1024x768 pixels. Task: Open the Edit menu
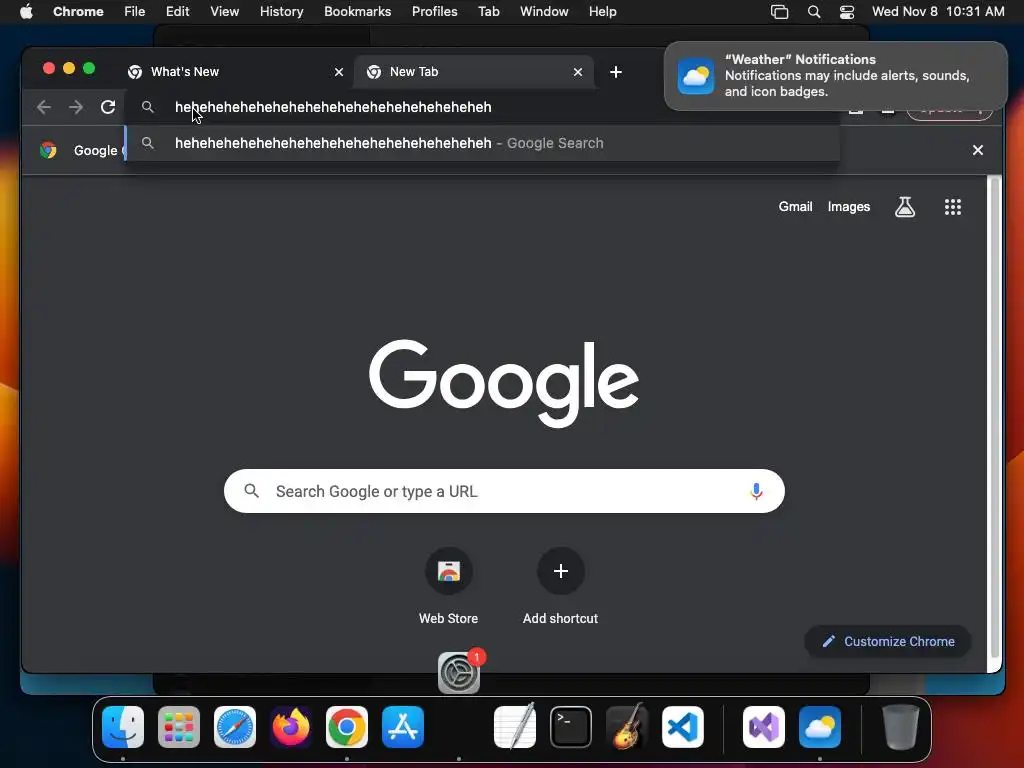coord(178,12)
